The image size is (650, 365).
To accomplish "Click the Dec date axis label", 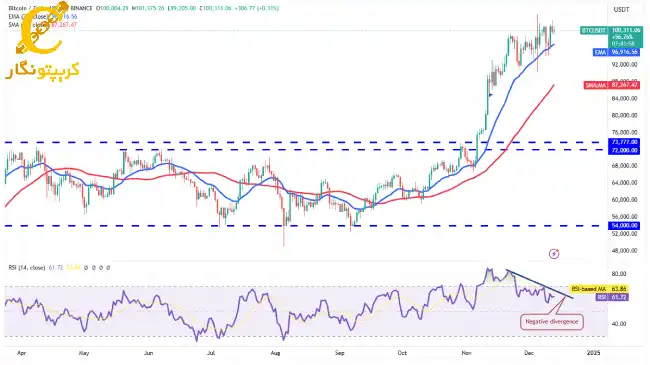I will (x=529, y=353).
